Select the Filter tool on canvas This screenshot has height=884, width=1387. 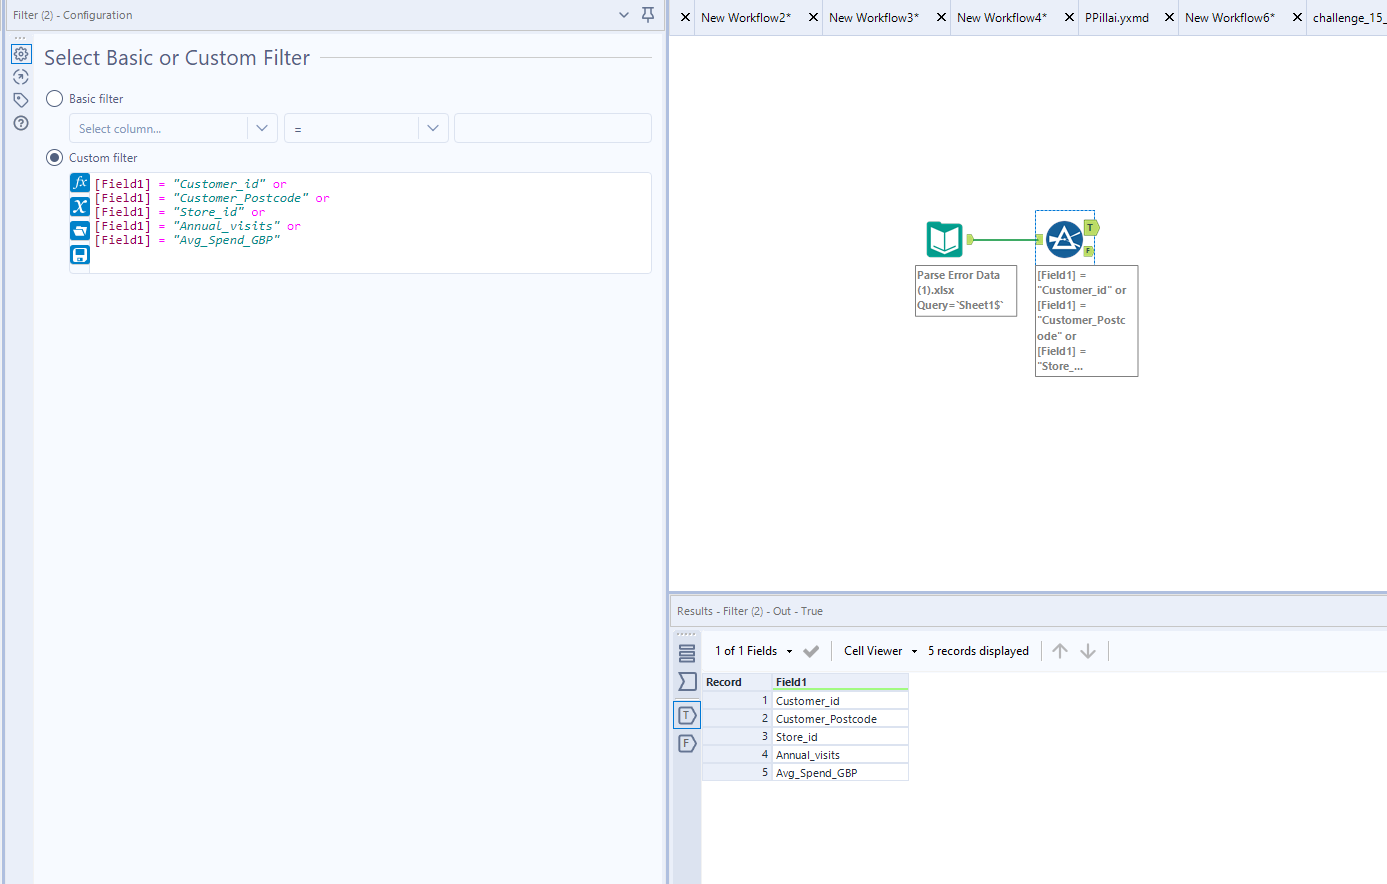1064,240
